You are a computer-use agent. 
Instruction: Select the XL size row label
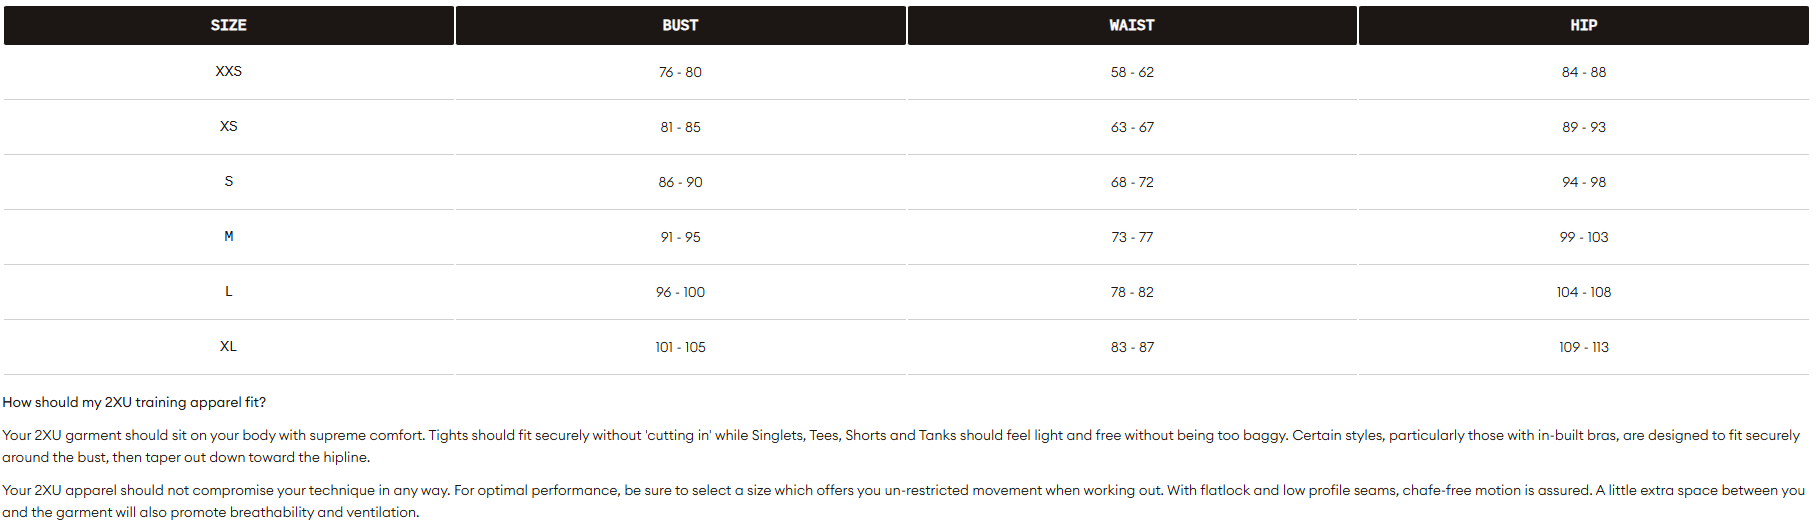click(x=228, y=346)
